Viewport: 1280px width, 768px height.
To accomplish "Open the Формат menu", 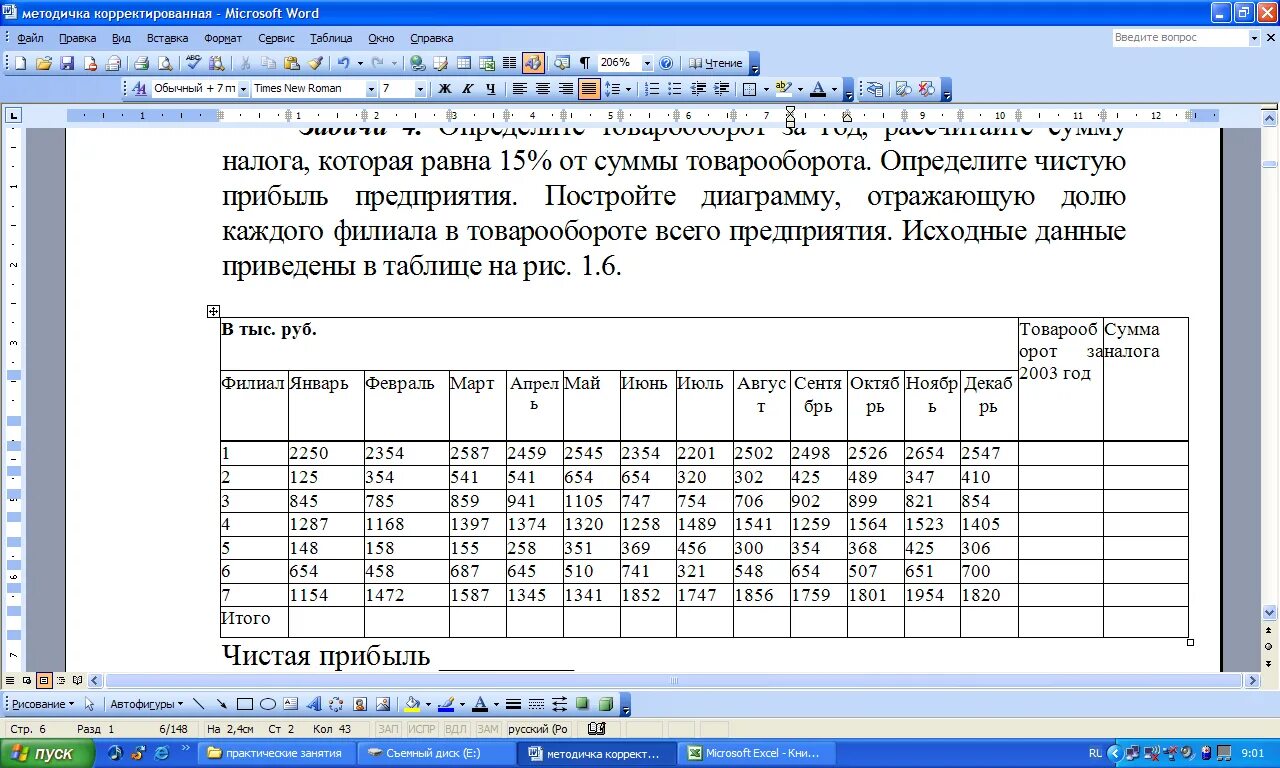I will click(223, 38).
